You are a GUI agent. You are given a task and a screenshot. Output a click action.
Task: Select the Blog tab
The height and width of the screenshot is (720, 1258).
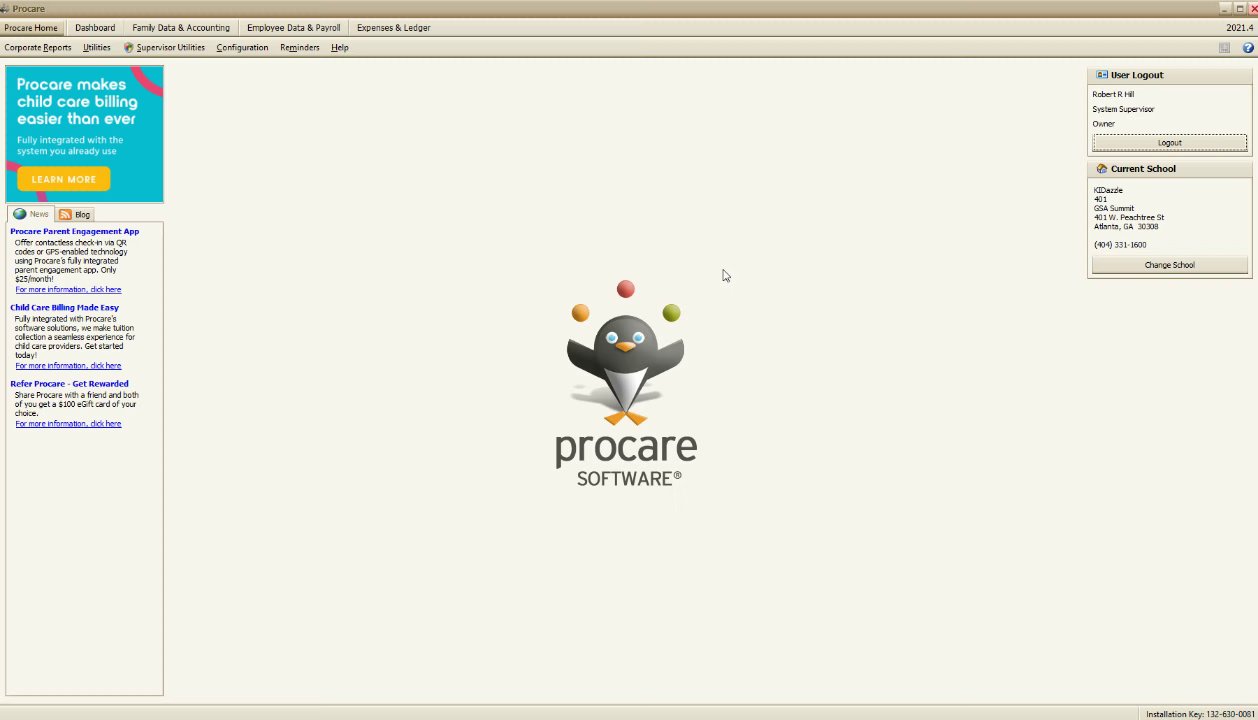click(75, 214)
